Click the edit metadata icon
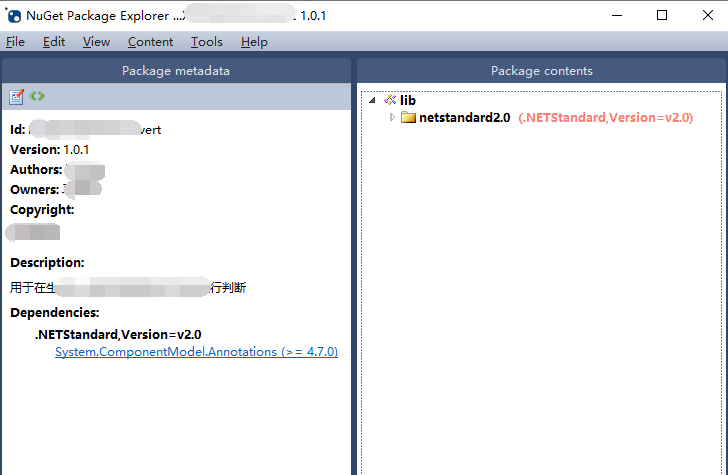The image size is (728, 475). 16,97
